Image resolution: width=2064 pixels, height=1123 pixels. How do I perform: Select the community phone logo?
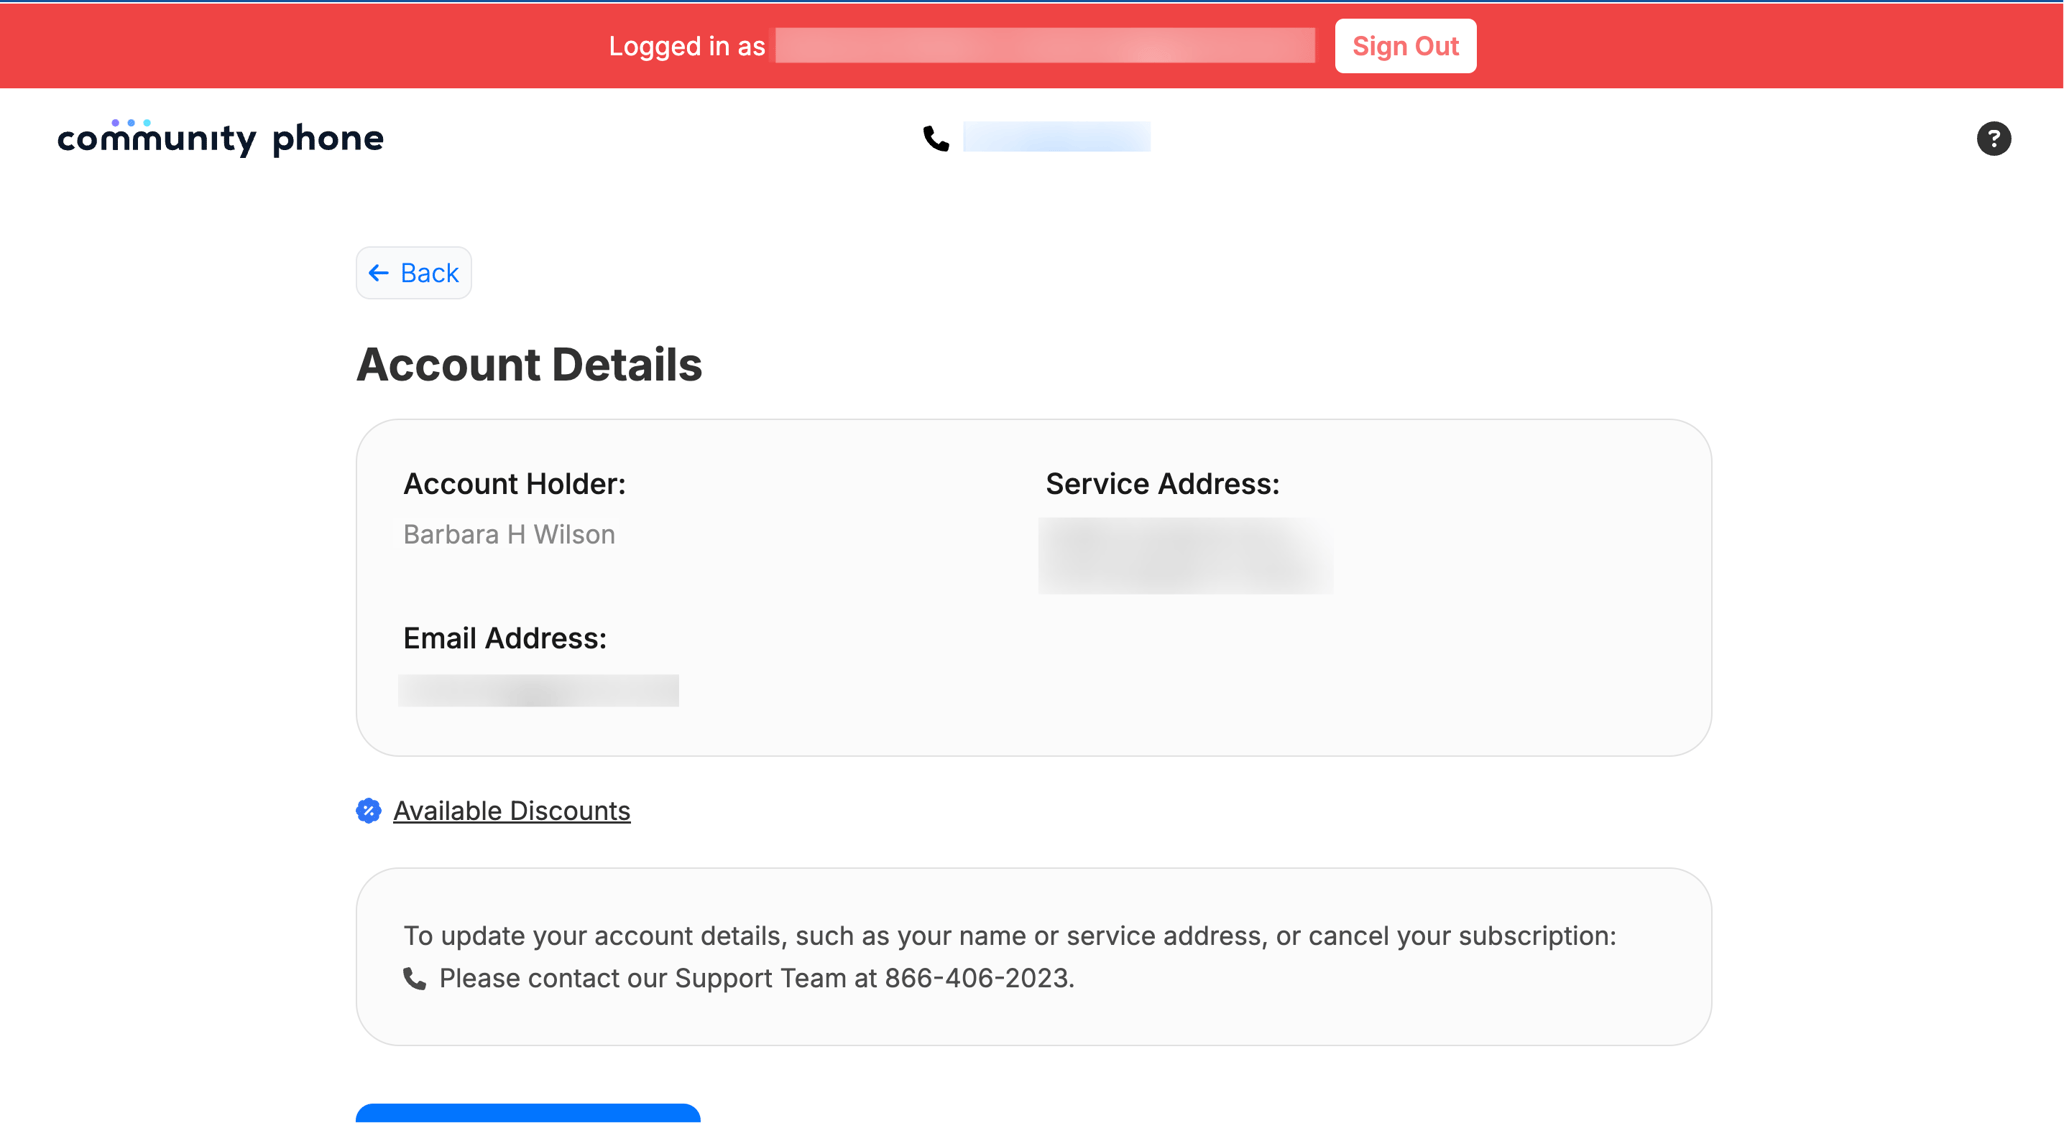220,137
